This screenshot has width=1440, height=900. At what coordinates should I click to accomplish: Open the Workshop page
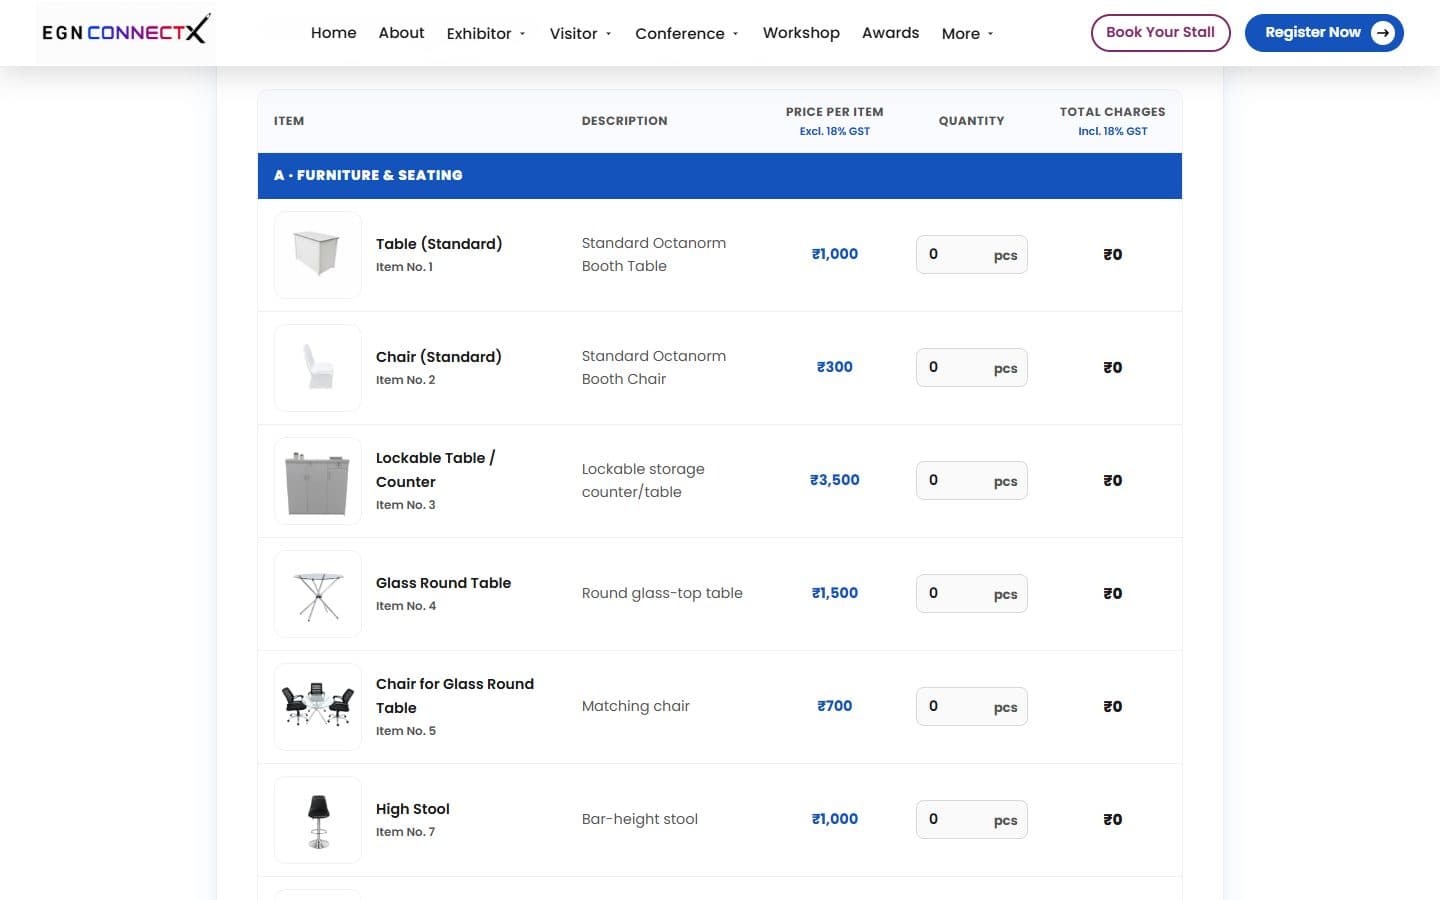click(x=801, y=33)
